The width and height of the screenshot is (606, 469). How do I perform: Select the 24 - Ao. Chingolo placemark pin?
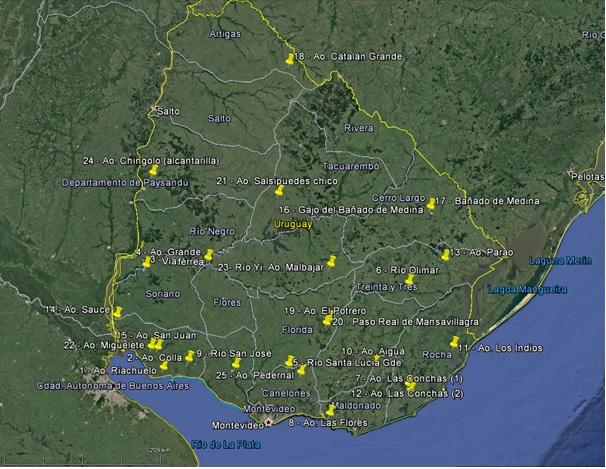(154, 170)
